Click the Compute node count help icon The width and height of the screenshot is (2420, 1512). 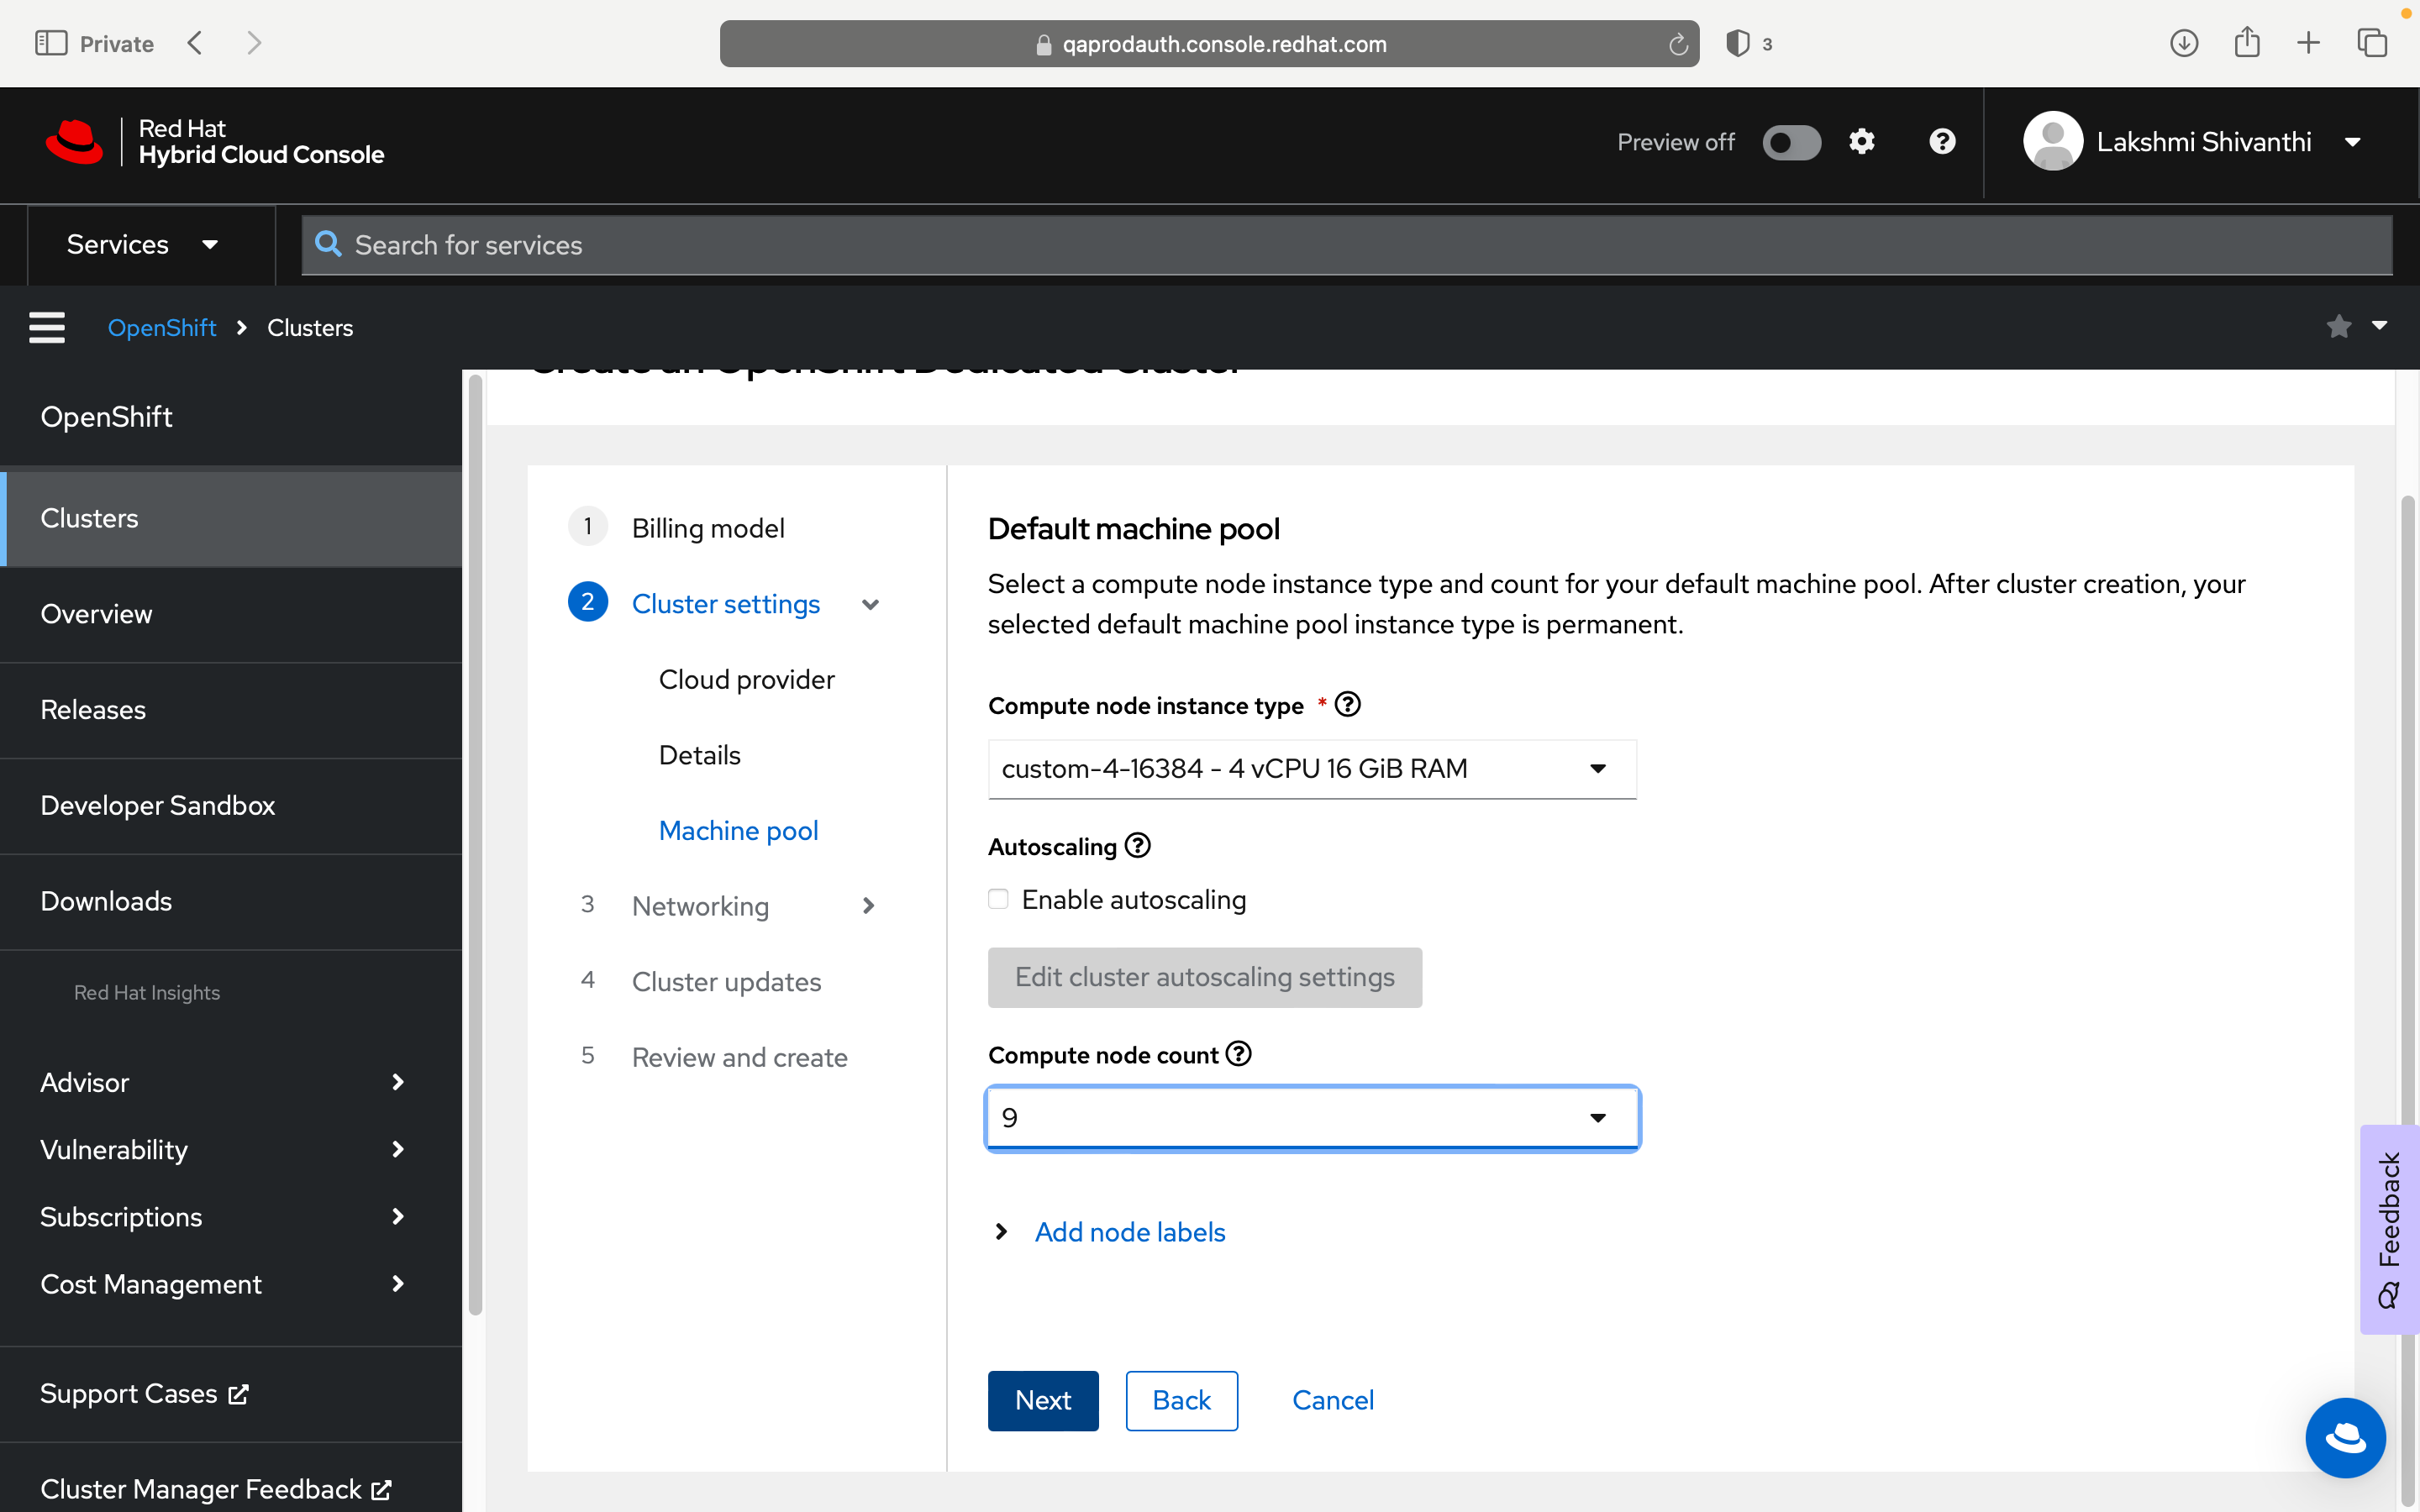click(x=1239, y=1054)
